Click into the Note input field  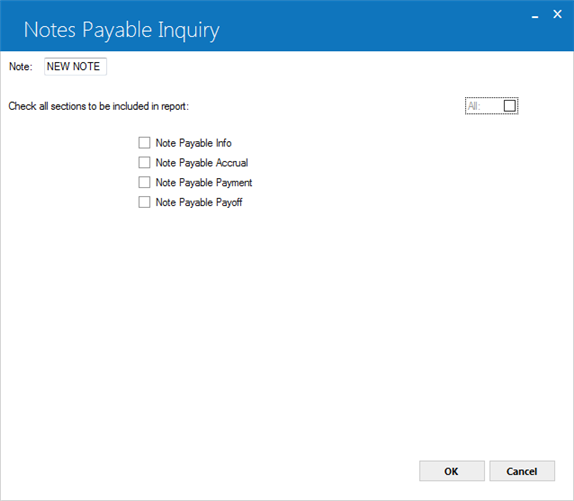pos(75,67)
